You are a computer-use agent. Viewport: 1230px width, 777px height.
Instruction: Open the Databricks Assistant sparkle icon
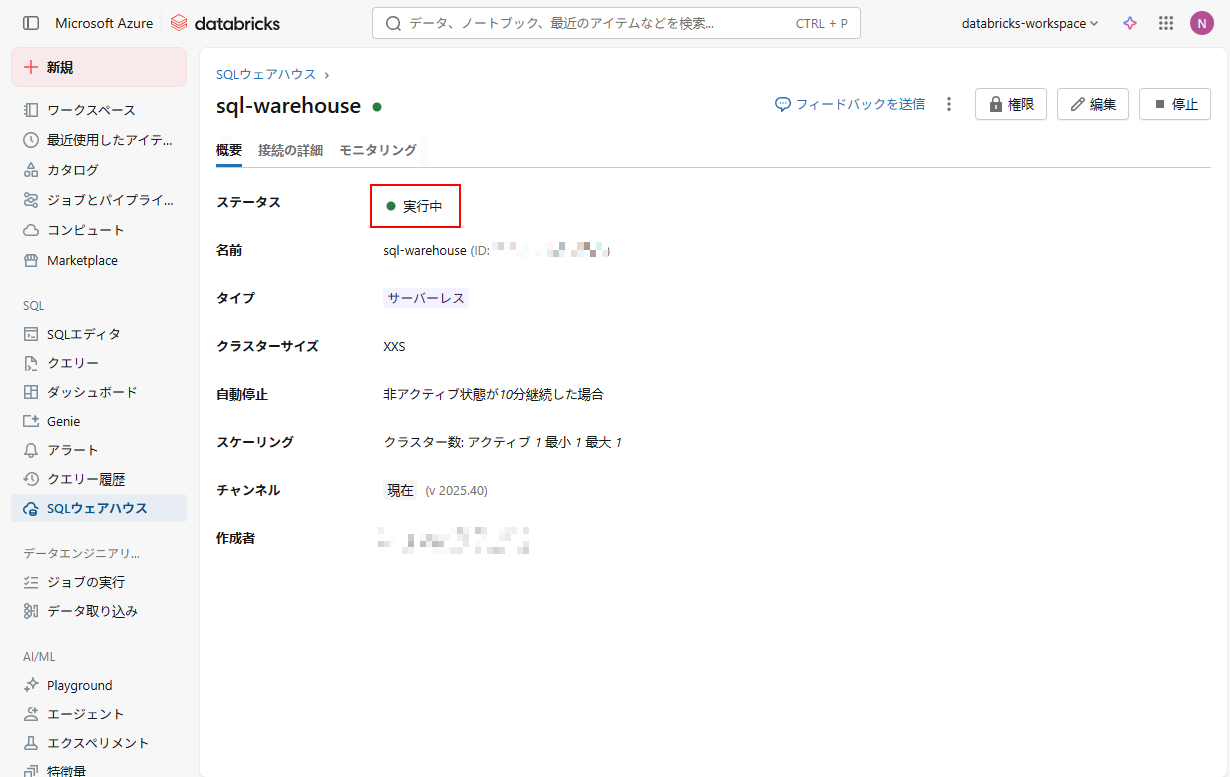click(x=1130, y=23)
